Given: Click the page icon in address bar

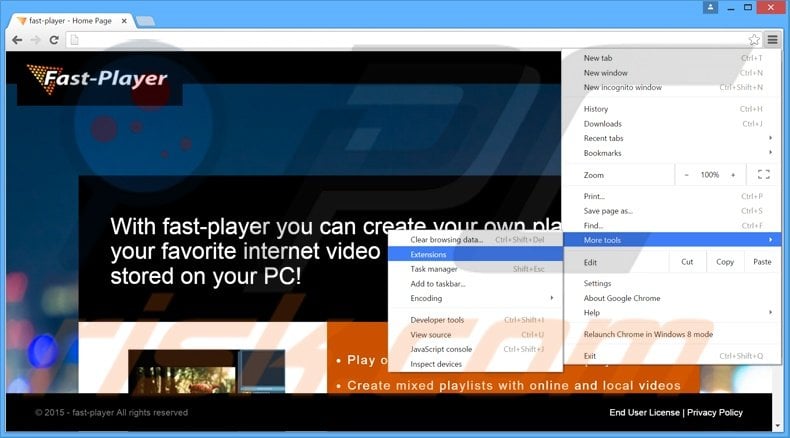Looking at the screenshot, I should click(x=75, y=40).
